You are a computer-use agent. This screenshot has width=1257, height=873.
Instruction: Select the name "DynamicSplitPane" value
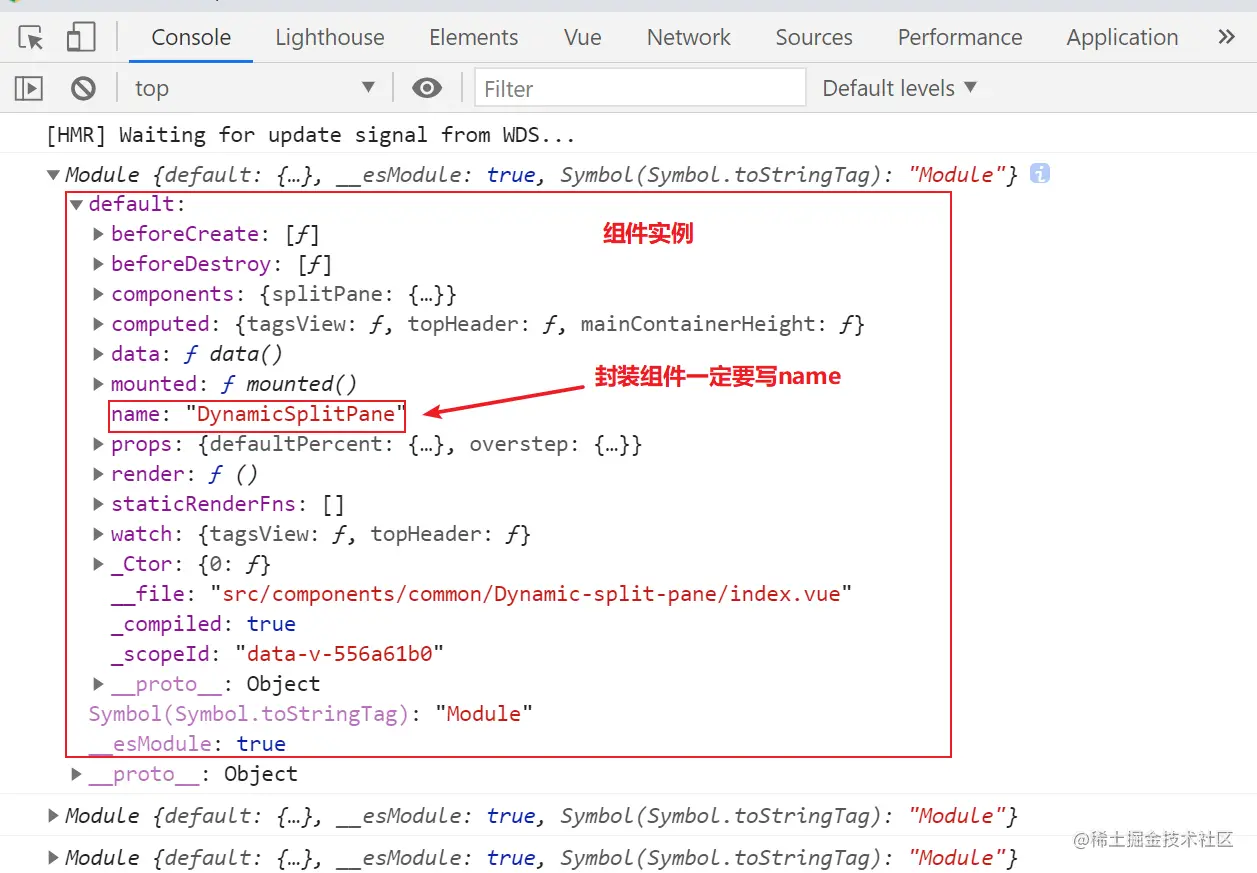click(296, 414)
